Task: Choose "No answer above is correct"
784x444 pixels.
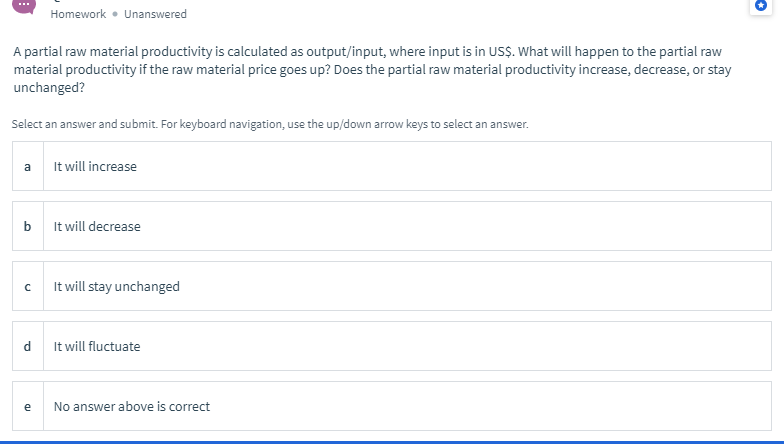Action: (132, 406)
